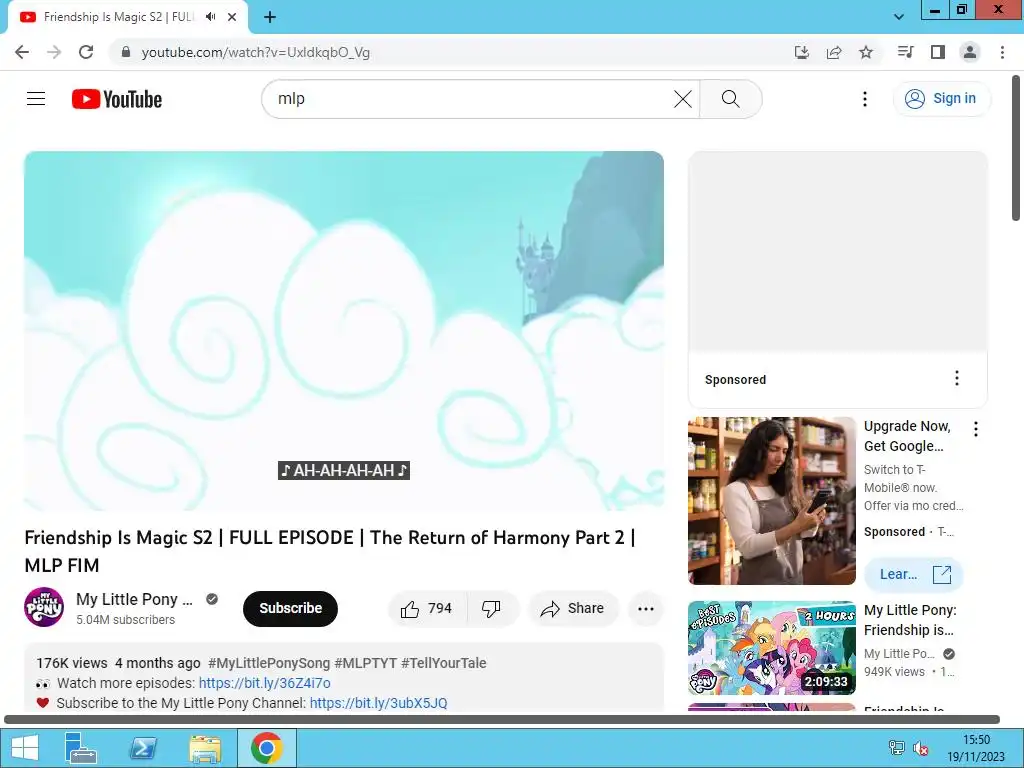Open File Explorer from the taskbar
The width and height of the screenshot is (1024, 768).
tap(205, 748)
